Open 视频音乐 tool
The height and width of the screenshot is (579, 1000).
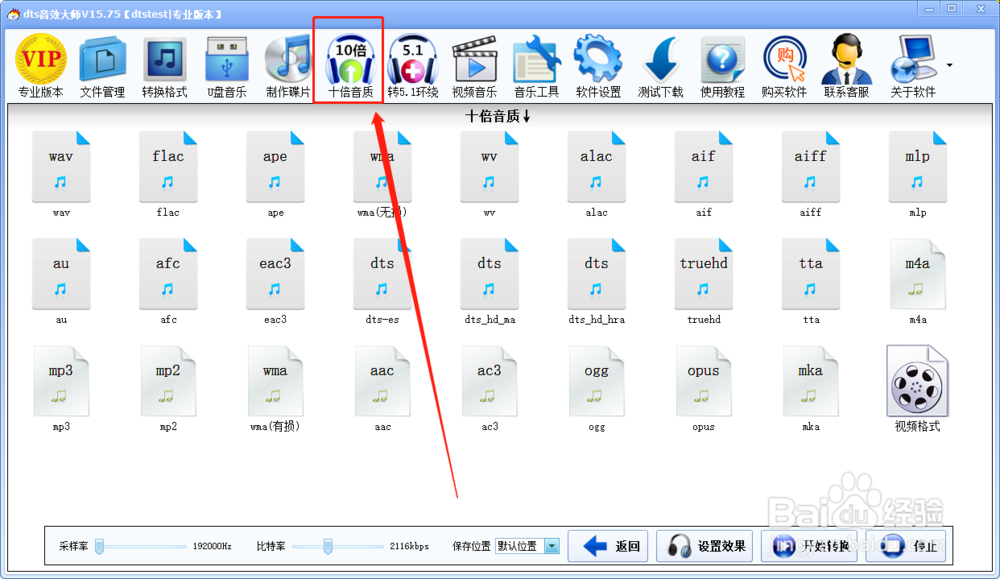click(474, 66)
